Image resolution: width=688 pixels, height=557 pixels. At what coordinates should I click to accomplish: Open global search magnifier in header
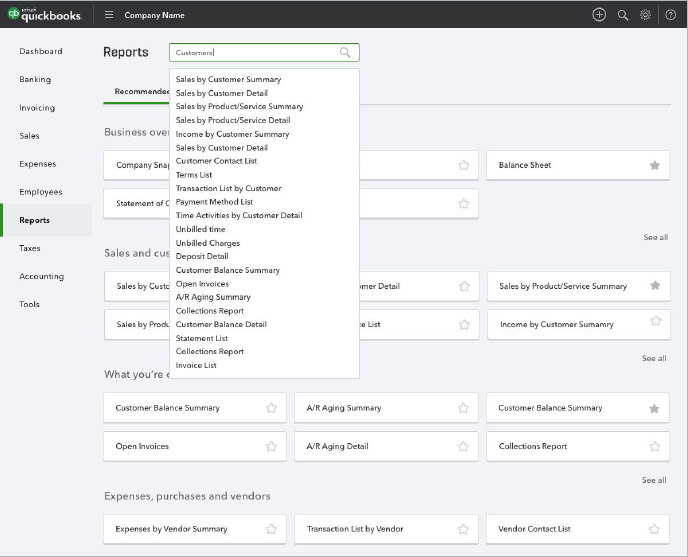point(623,15)
